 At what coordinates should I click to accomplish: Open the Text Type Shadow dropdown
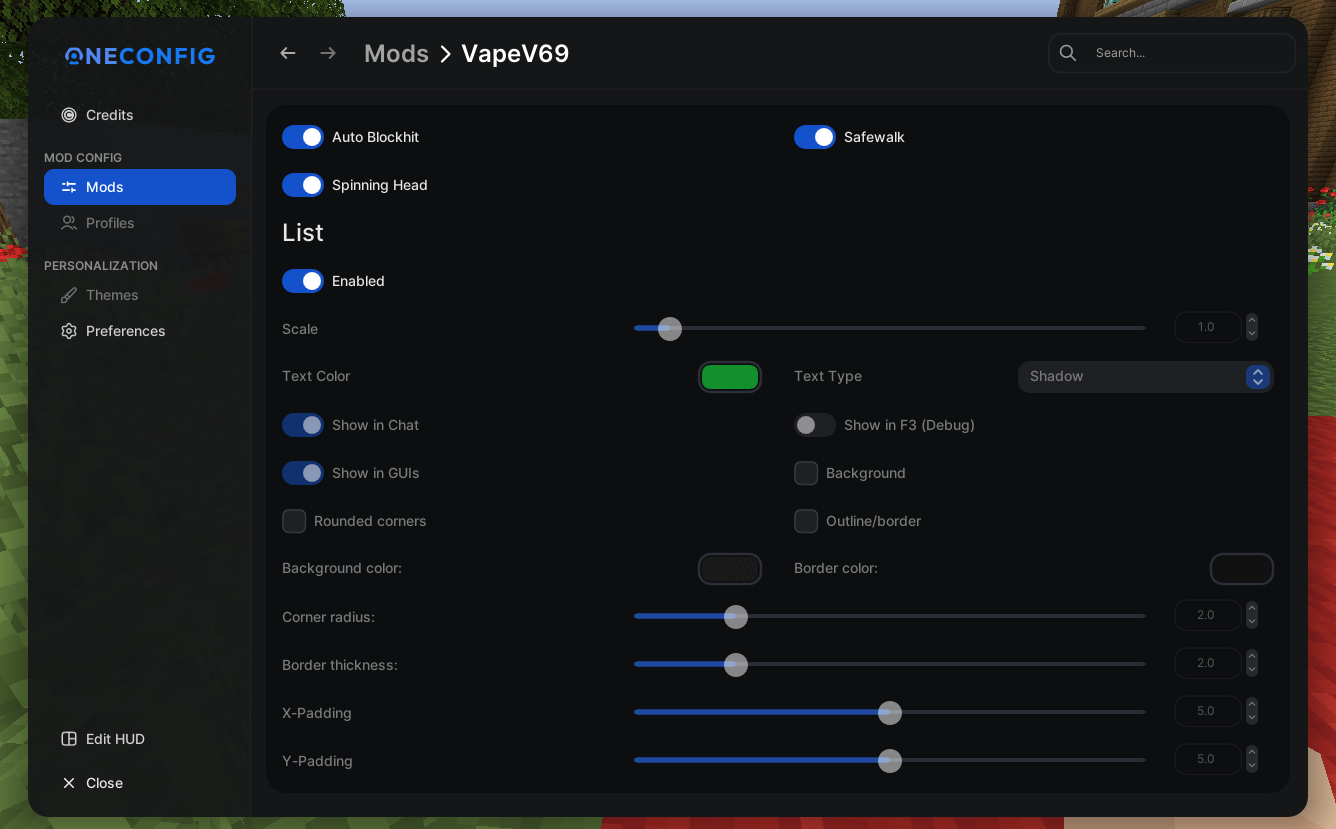1146,377
